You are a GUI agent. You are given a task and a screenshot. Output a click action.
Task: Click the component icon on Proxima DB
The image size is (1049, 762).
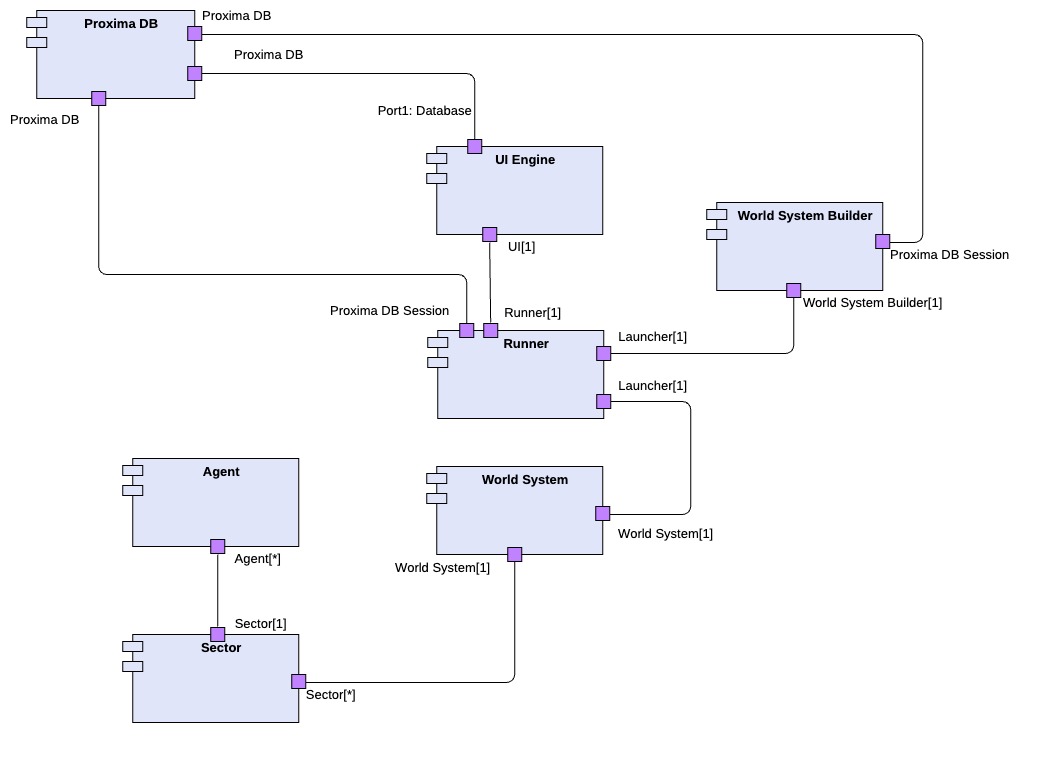[37, 33]
